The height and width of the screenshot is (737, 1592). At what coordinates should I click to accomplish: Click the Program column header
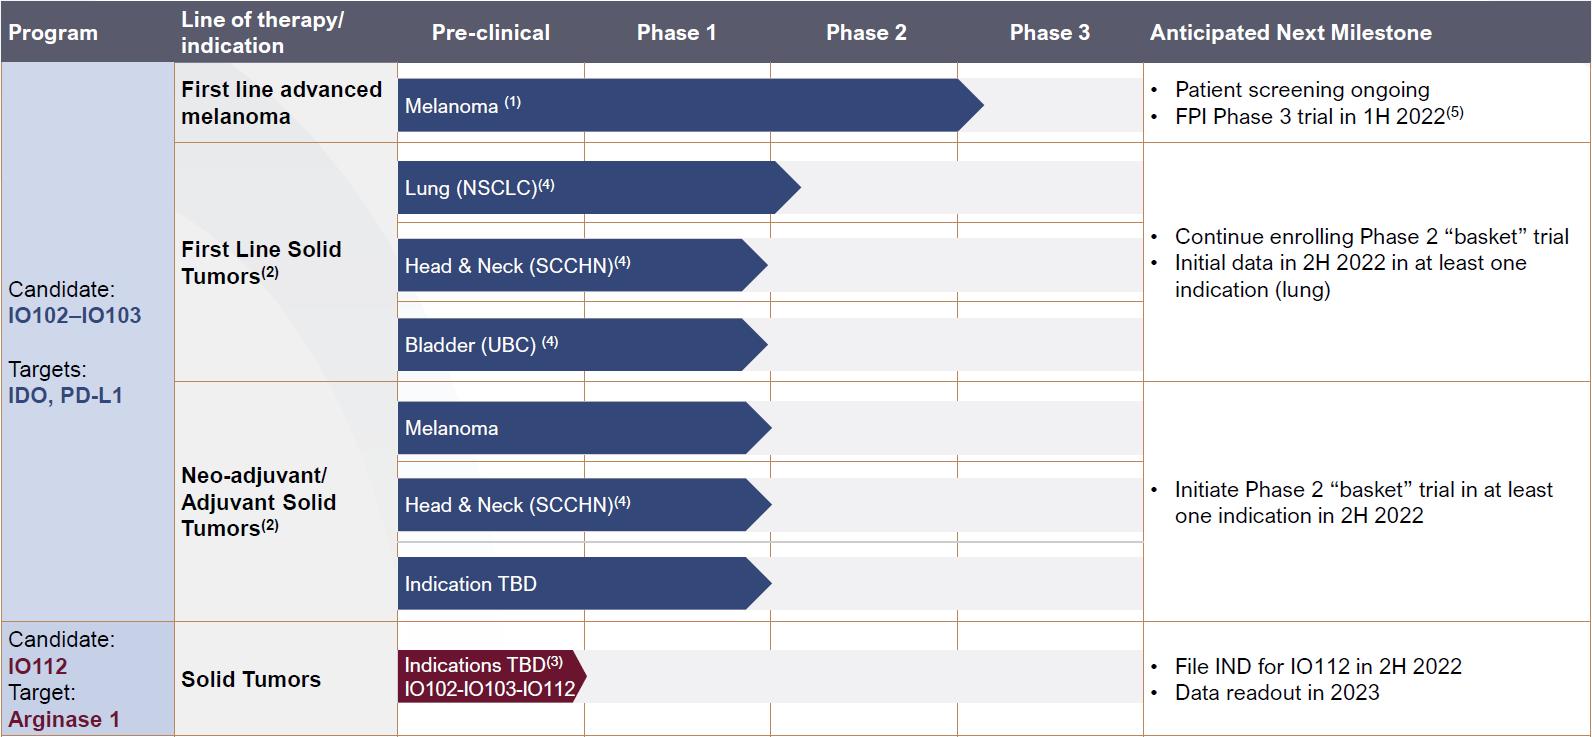coord(53,33)
